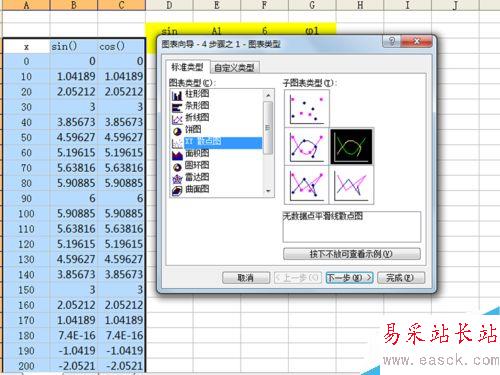Select column C header
The height and width of the screenshot is (375, 500).
[x=121, y=5]
